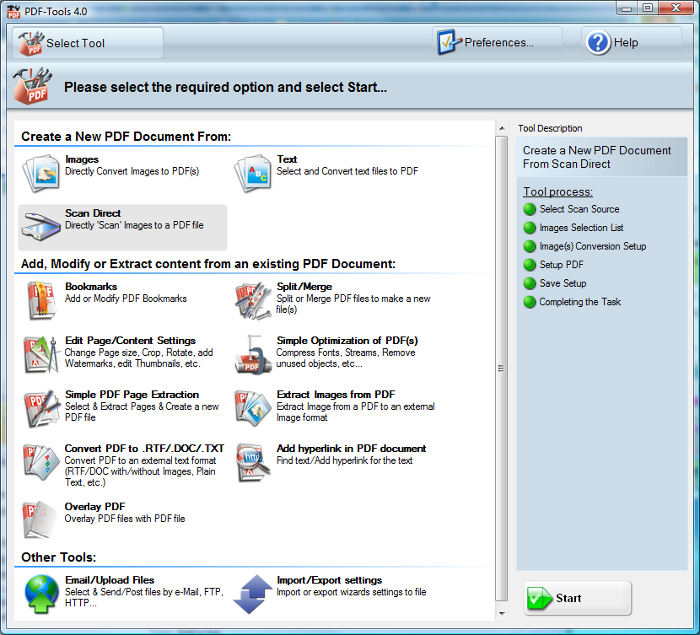
Task: Select Edit Page/Content Settings title
Action: click(x=130, y=341)
